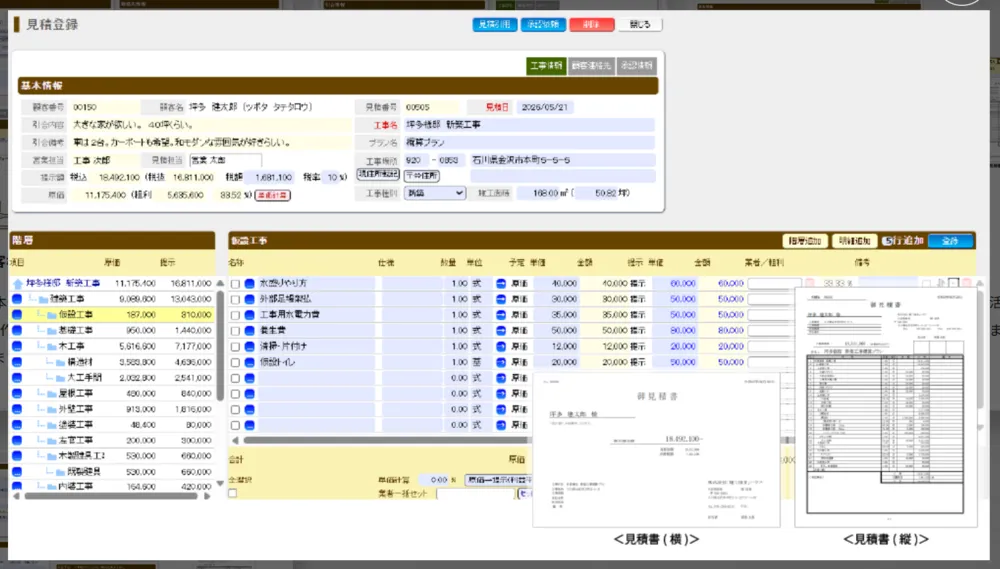Click blue detail icon next to 水盛りやり方

tap(249, 283)
